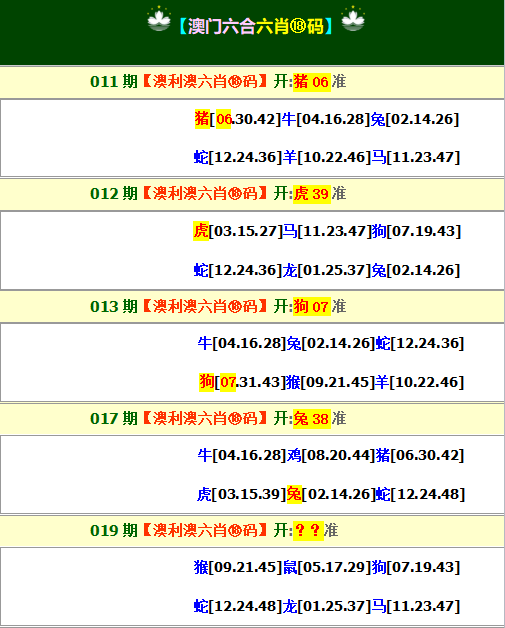Screen dimensions: 505x628
Task: Click the highlighted result 猪 06
Action: [x=312, y=82]
